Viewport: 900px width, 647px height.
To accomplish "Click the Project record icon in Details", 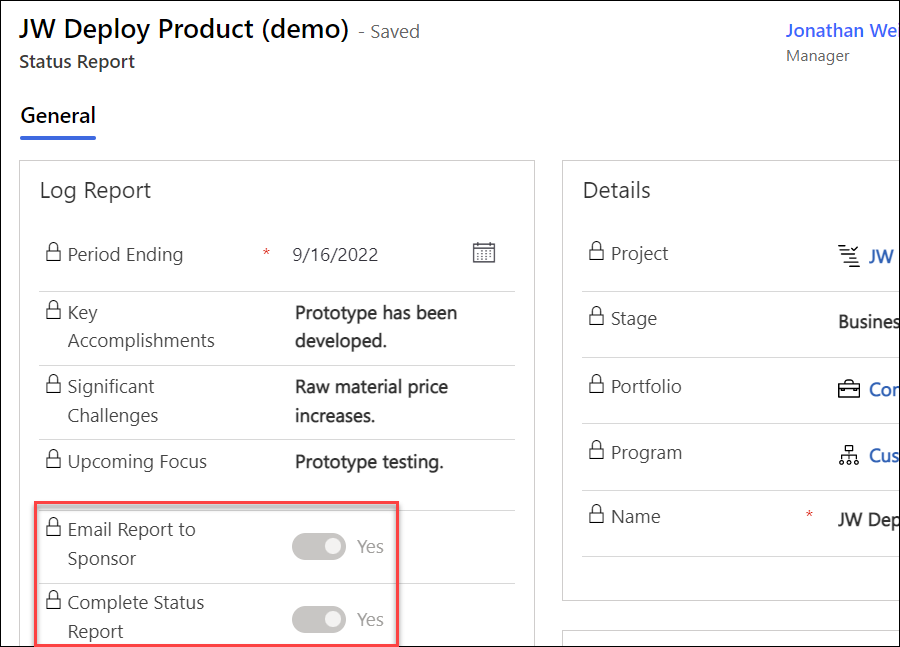I will pyautogui.click(x=849, y=255).
